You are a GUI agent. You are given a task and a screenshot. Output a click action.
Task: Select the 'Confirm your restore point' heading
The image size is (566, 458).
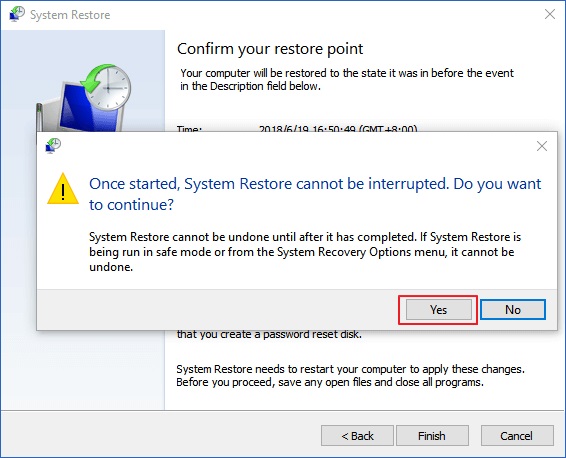(x=270, y=49)
